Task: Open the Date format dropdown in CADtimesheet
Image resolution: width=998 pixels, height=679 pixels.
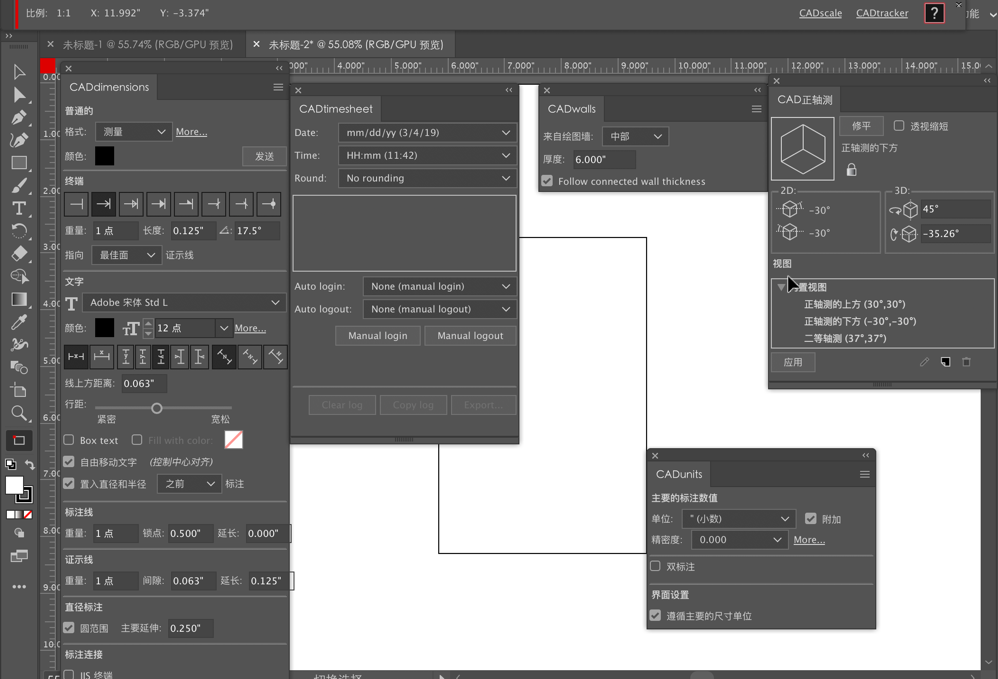Action: (x=427, y=132)
